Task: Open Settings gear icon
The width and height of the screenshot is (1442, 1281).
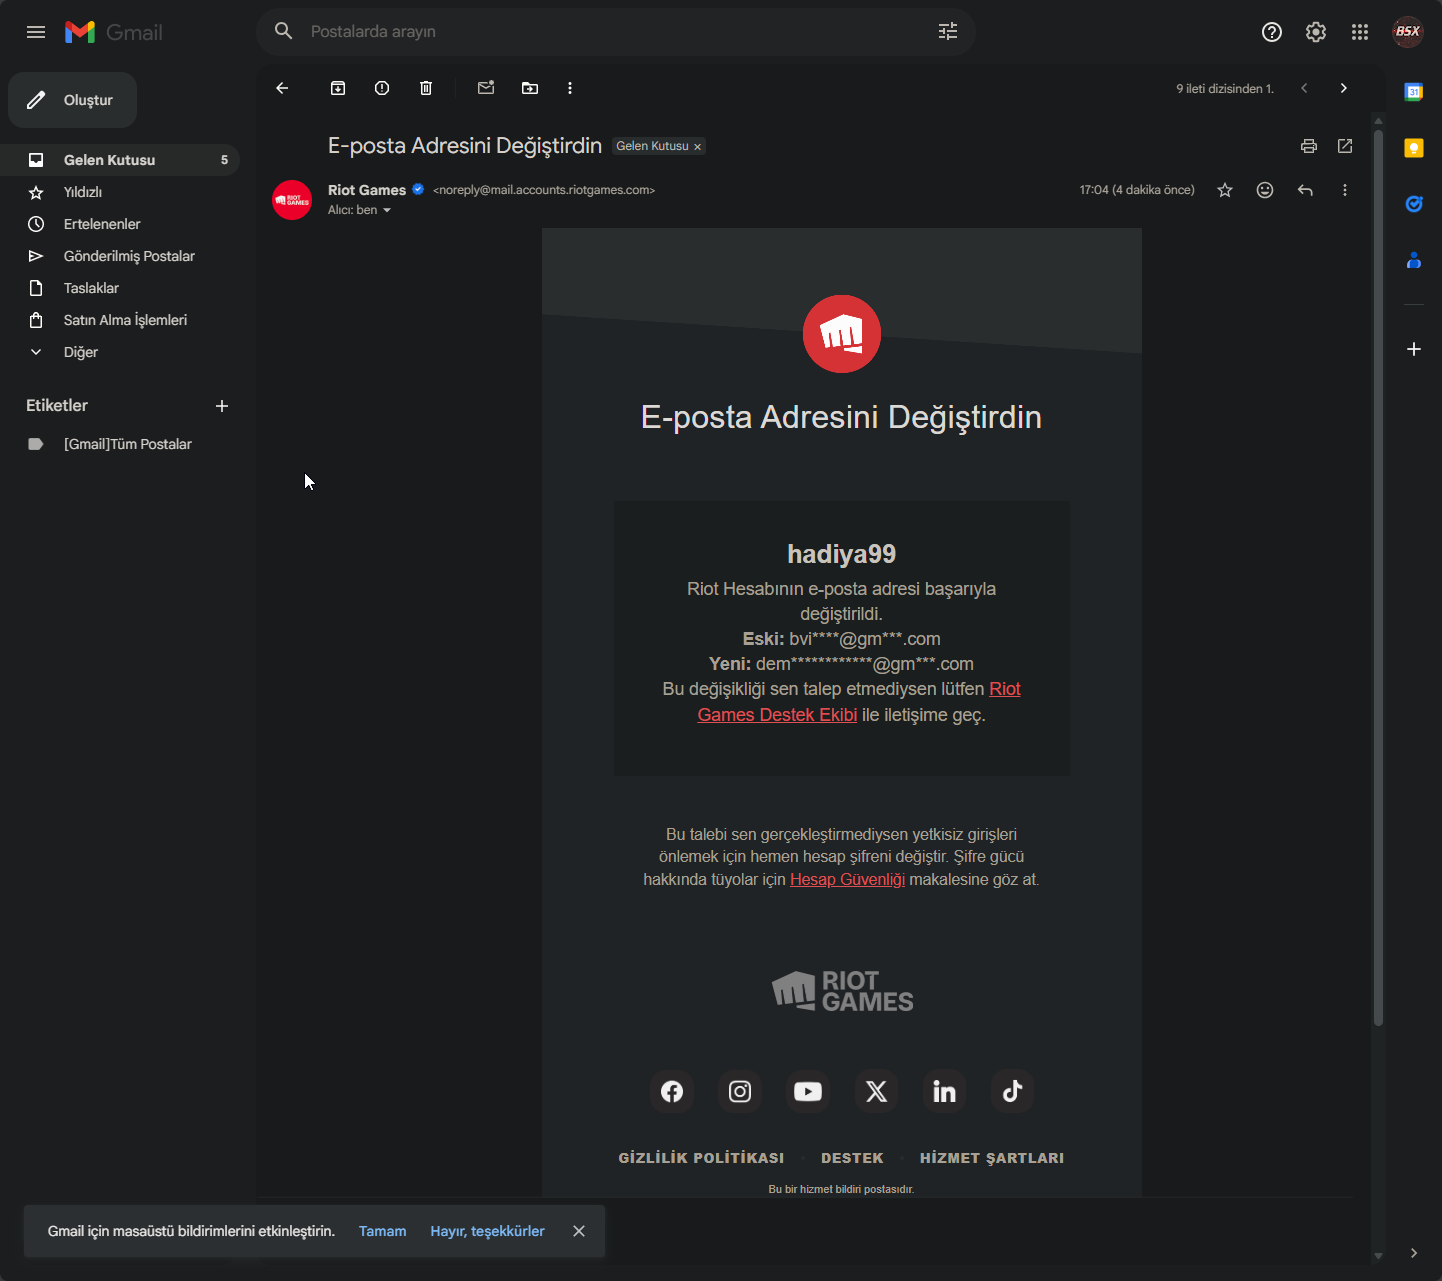Action: tap(1316, 32)
